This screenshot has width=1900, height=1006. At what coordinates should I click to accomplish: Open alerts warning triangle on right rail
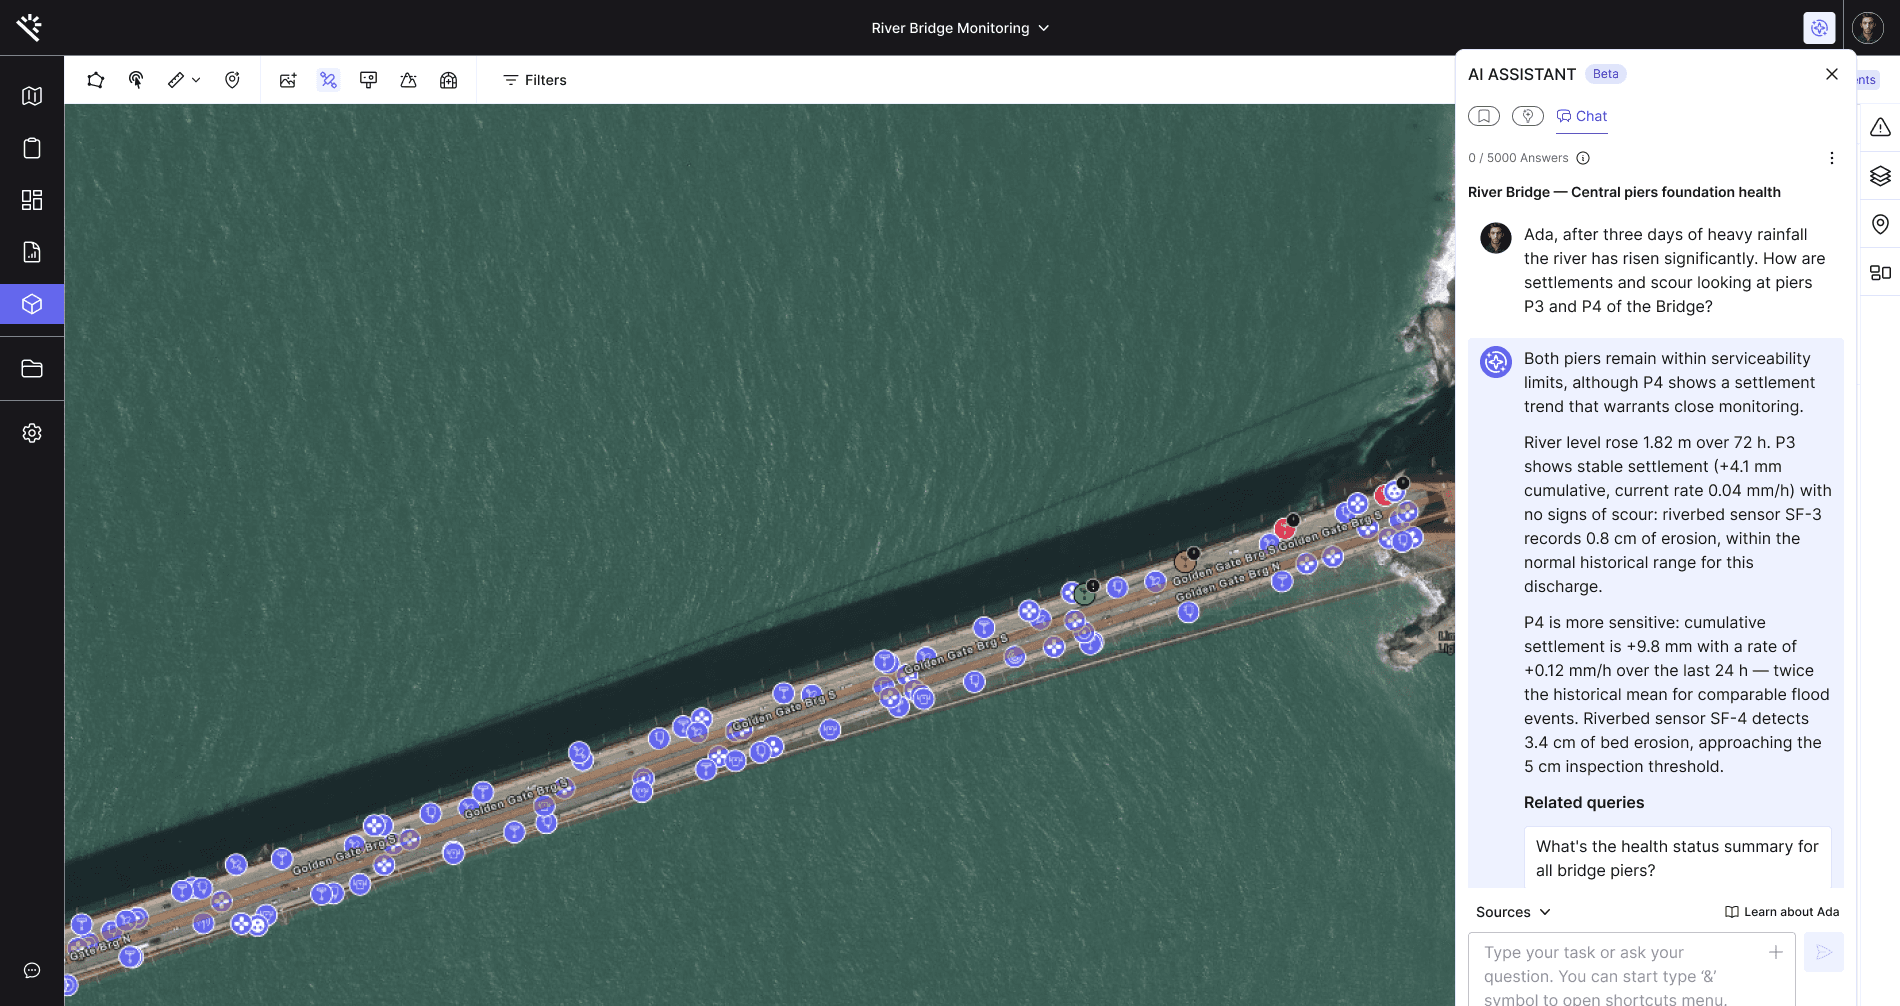1880,127
